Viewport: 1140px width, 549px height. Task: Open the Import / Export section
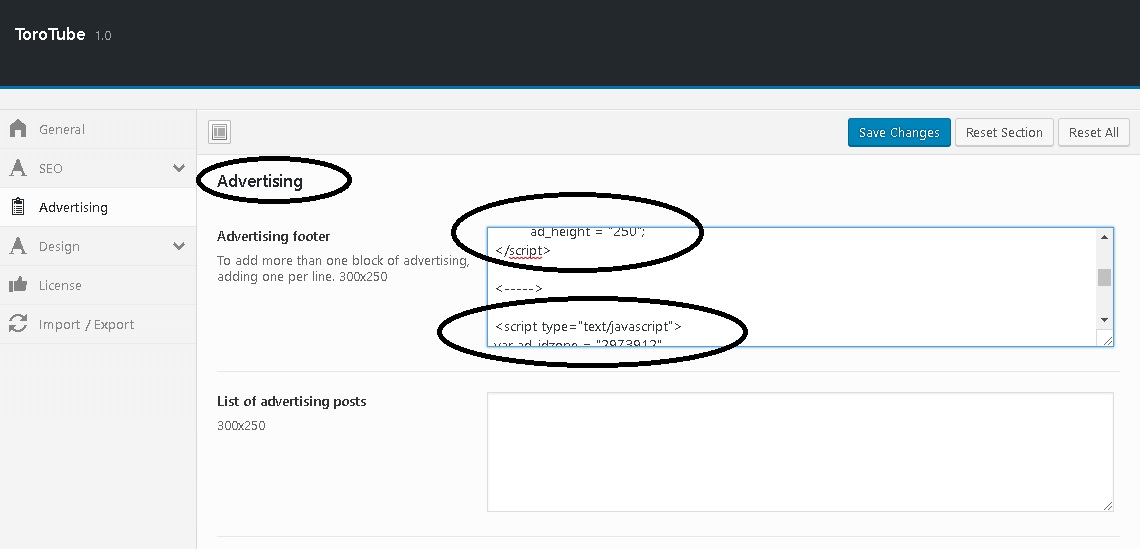98,324
